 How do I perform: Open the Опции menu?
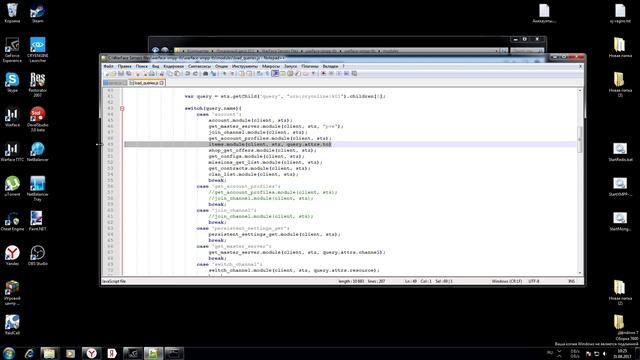tap(221, 66)
